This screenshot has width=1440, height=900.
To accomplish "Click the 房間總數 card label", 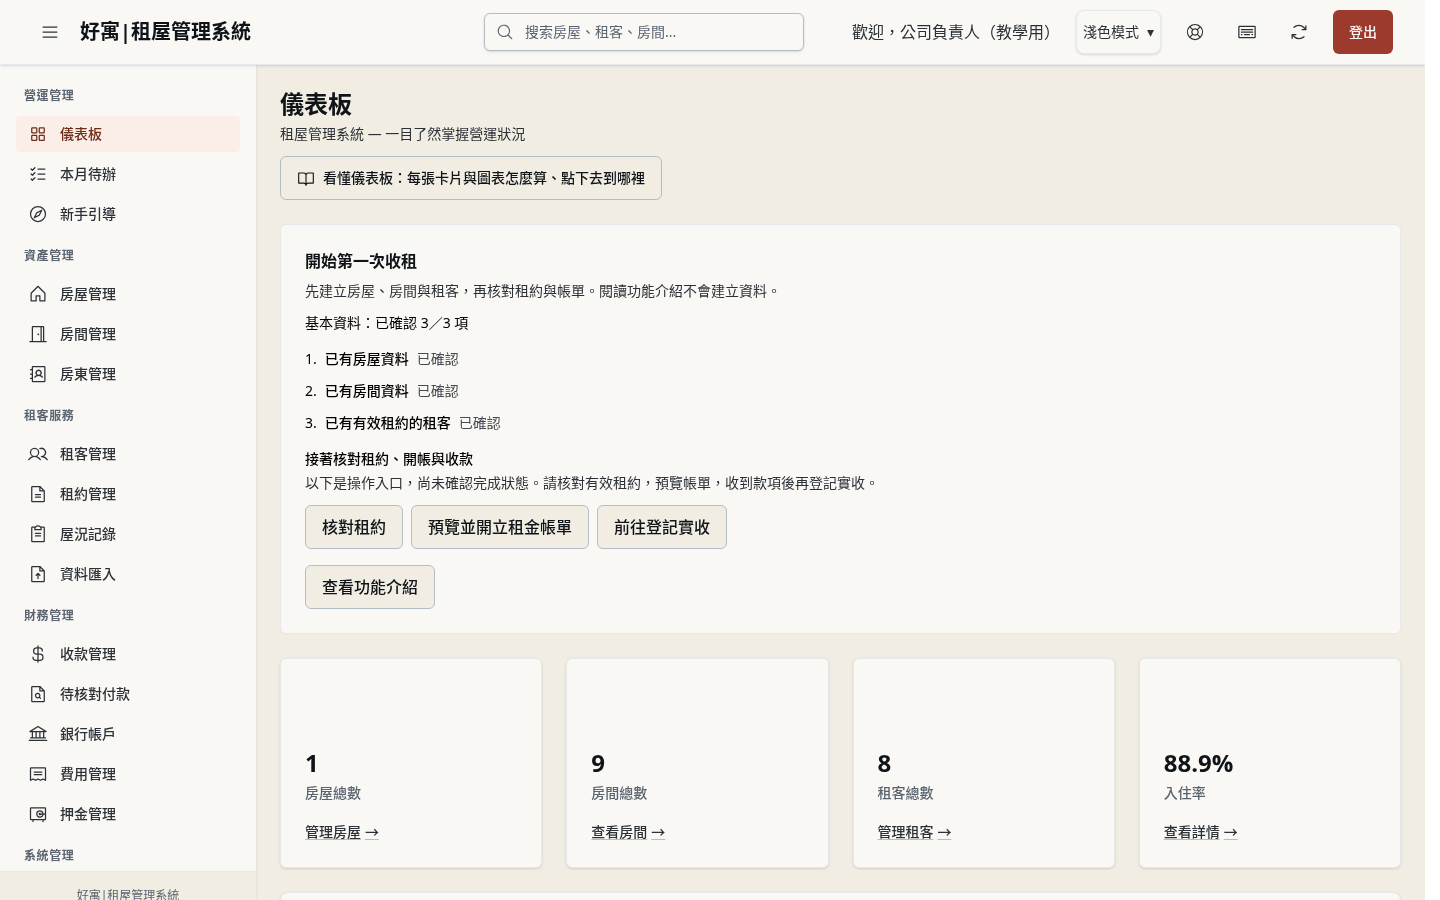I will point(619,793).
